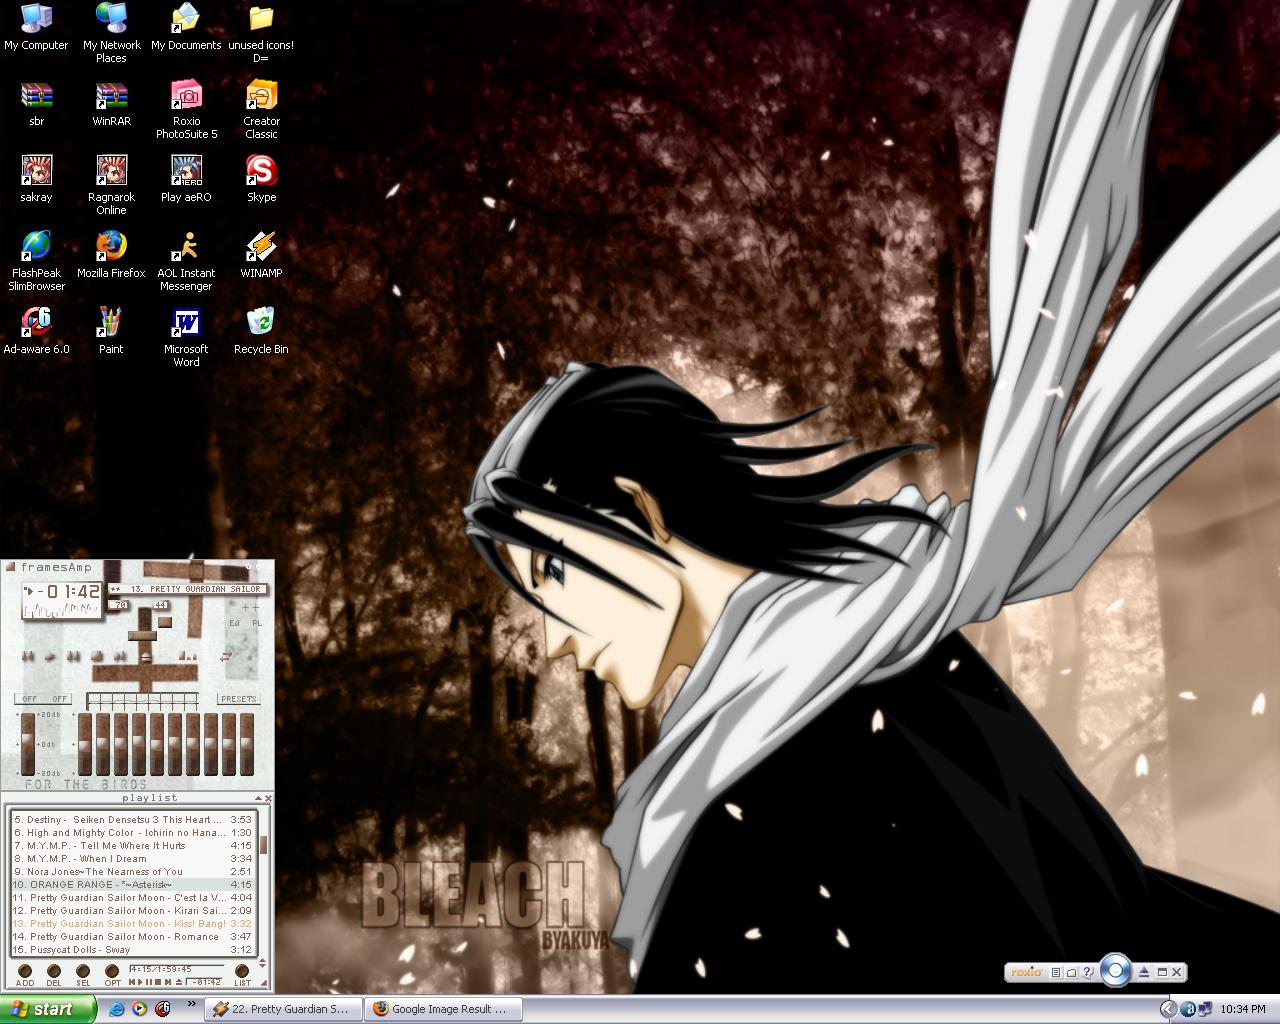This screenshot has width=1280, height=1024.
Task: Launch Paint shortcut
Action: tap(111, 331)
